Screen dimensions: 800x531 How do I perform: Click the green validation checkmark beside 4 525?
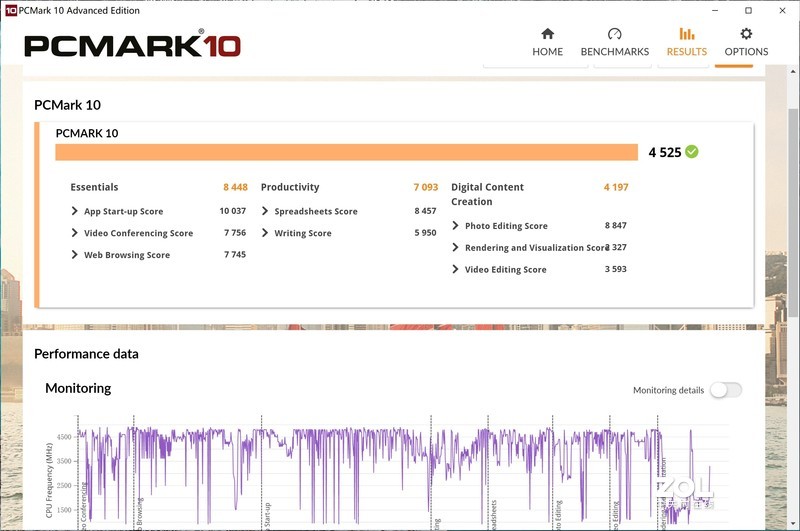click(x=692, y=152)
